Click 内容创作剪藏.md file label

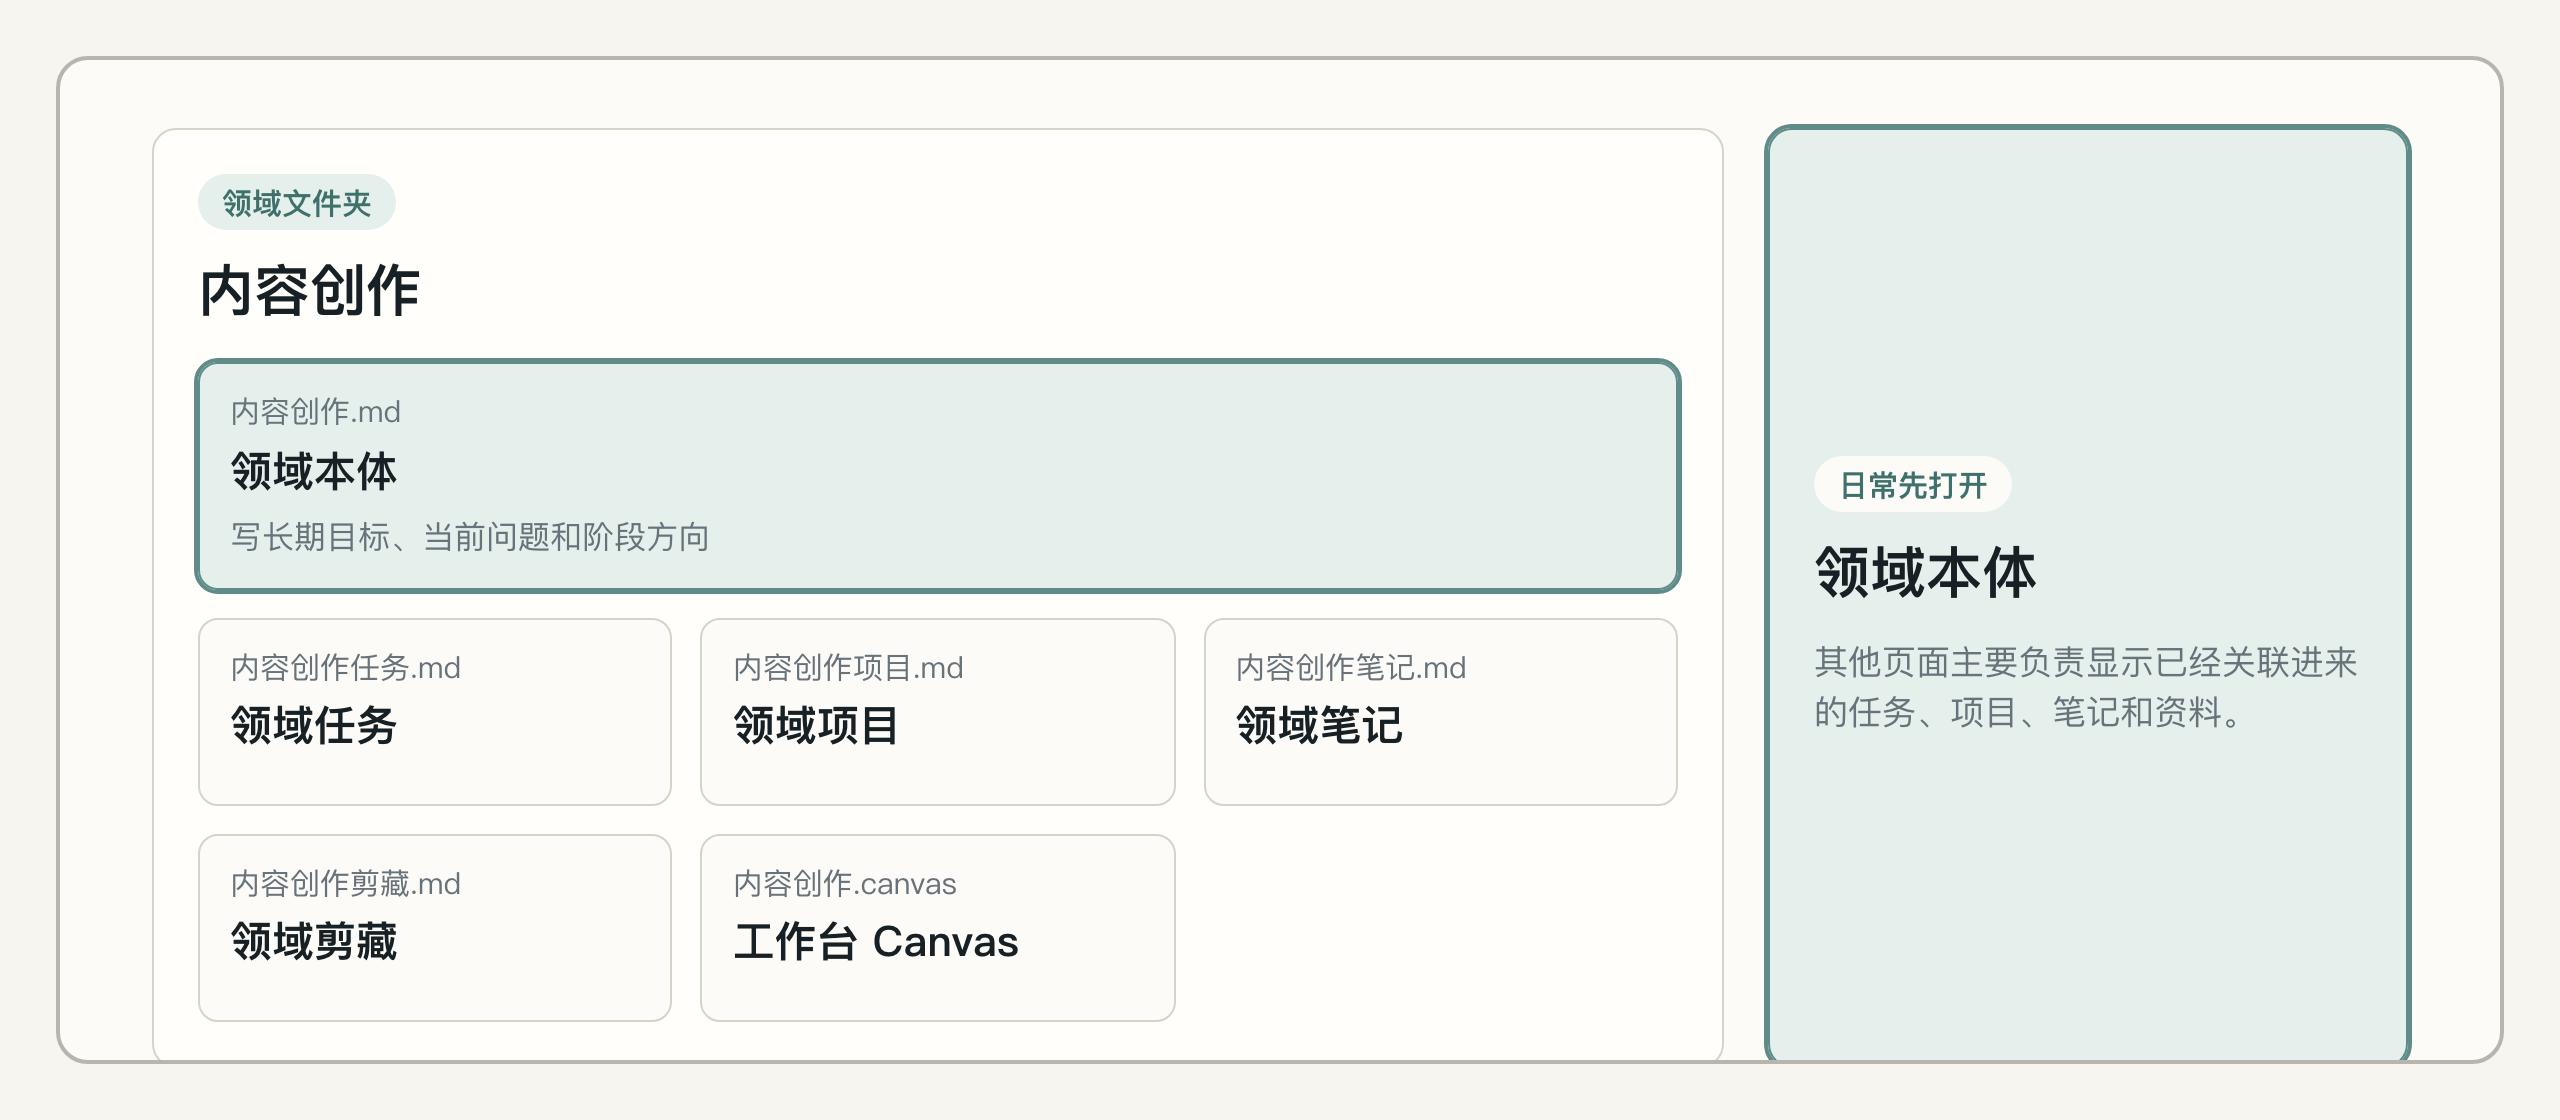click(346, 884)
